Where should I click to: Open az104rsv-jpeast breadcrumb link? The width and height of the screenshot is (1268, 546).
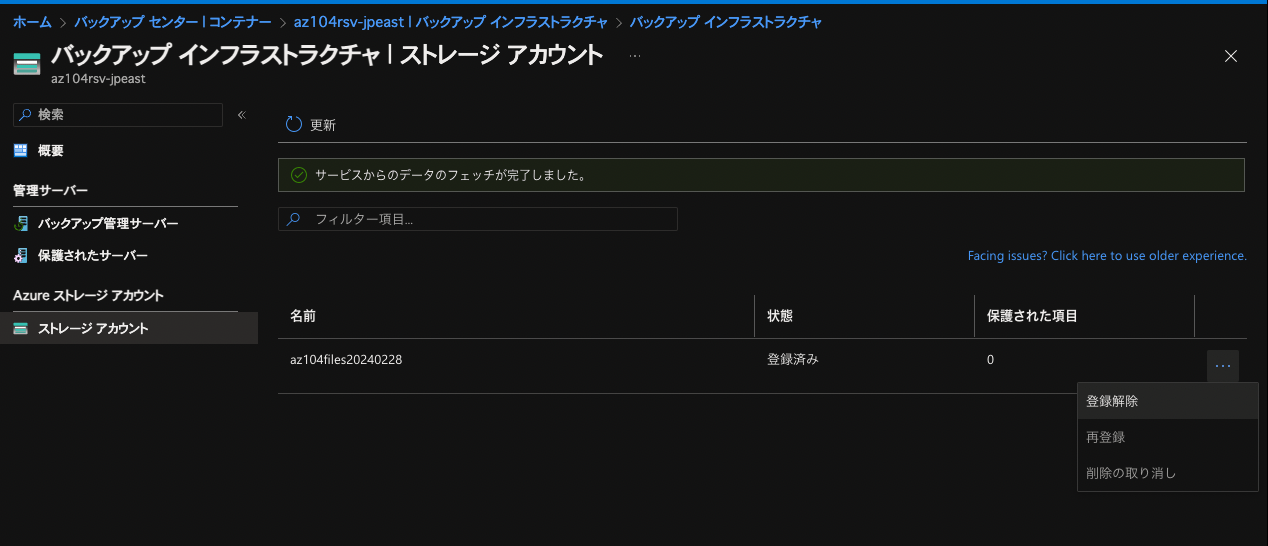coord(450,22)
